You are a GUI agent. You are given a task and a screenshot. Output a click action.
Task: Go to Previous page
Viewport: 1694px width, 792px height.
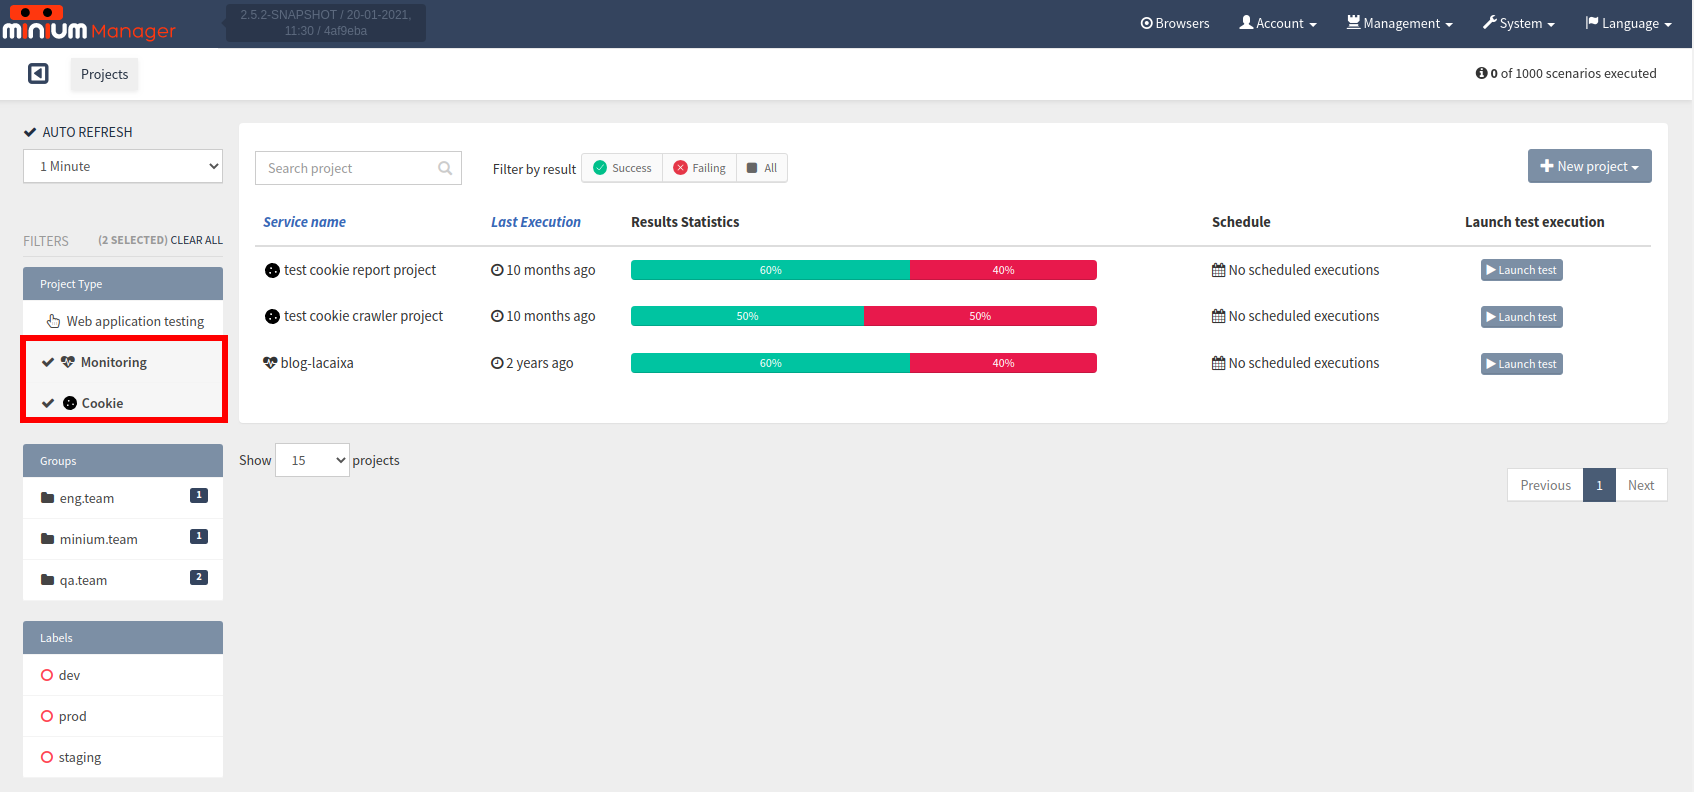pyautogui.click(x=1545, y=485)
